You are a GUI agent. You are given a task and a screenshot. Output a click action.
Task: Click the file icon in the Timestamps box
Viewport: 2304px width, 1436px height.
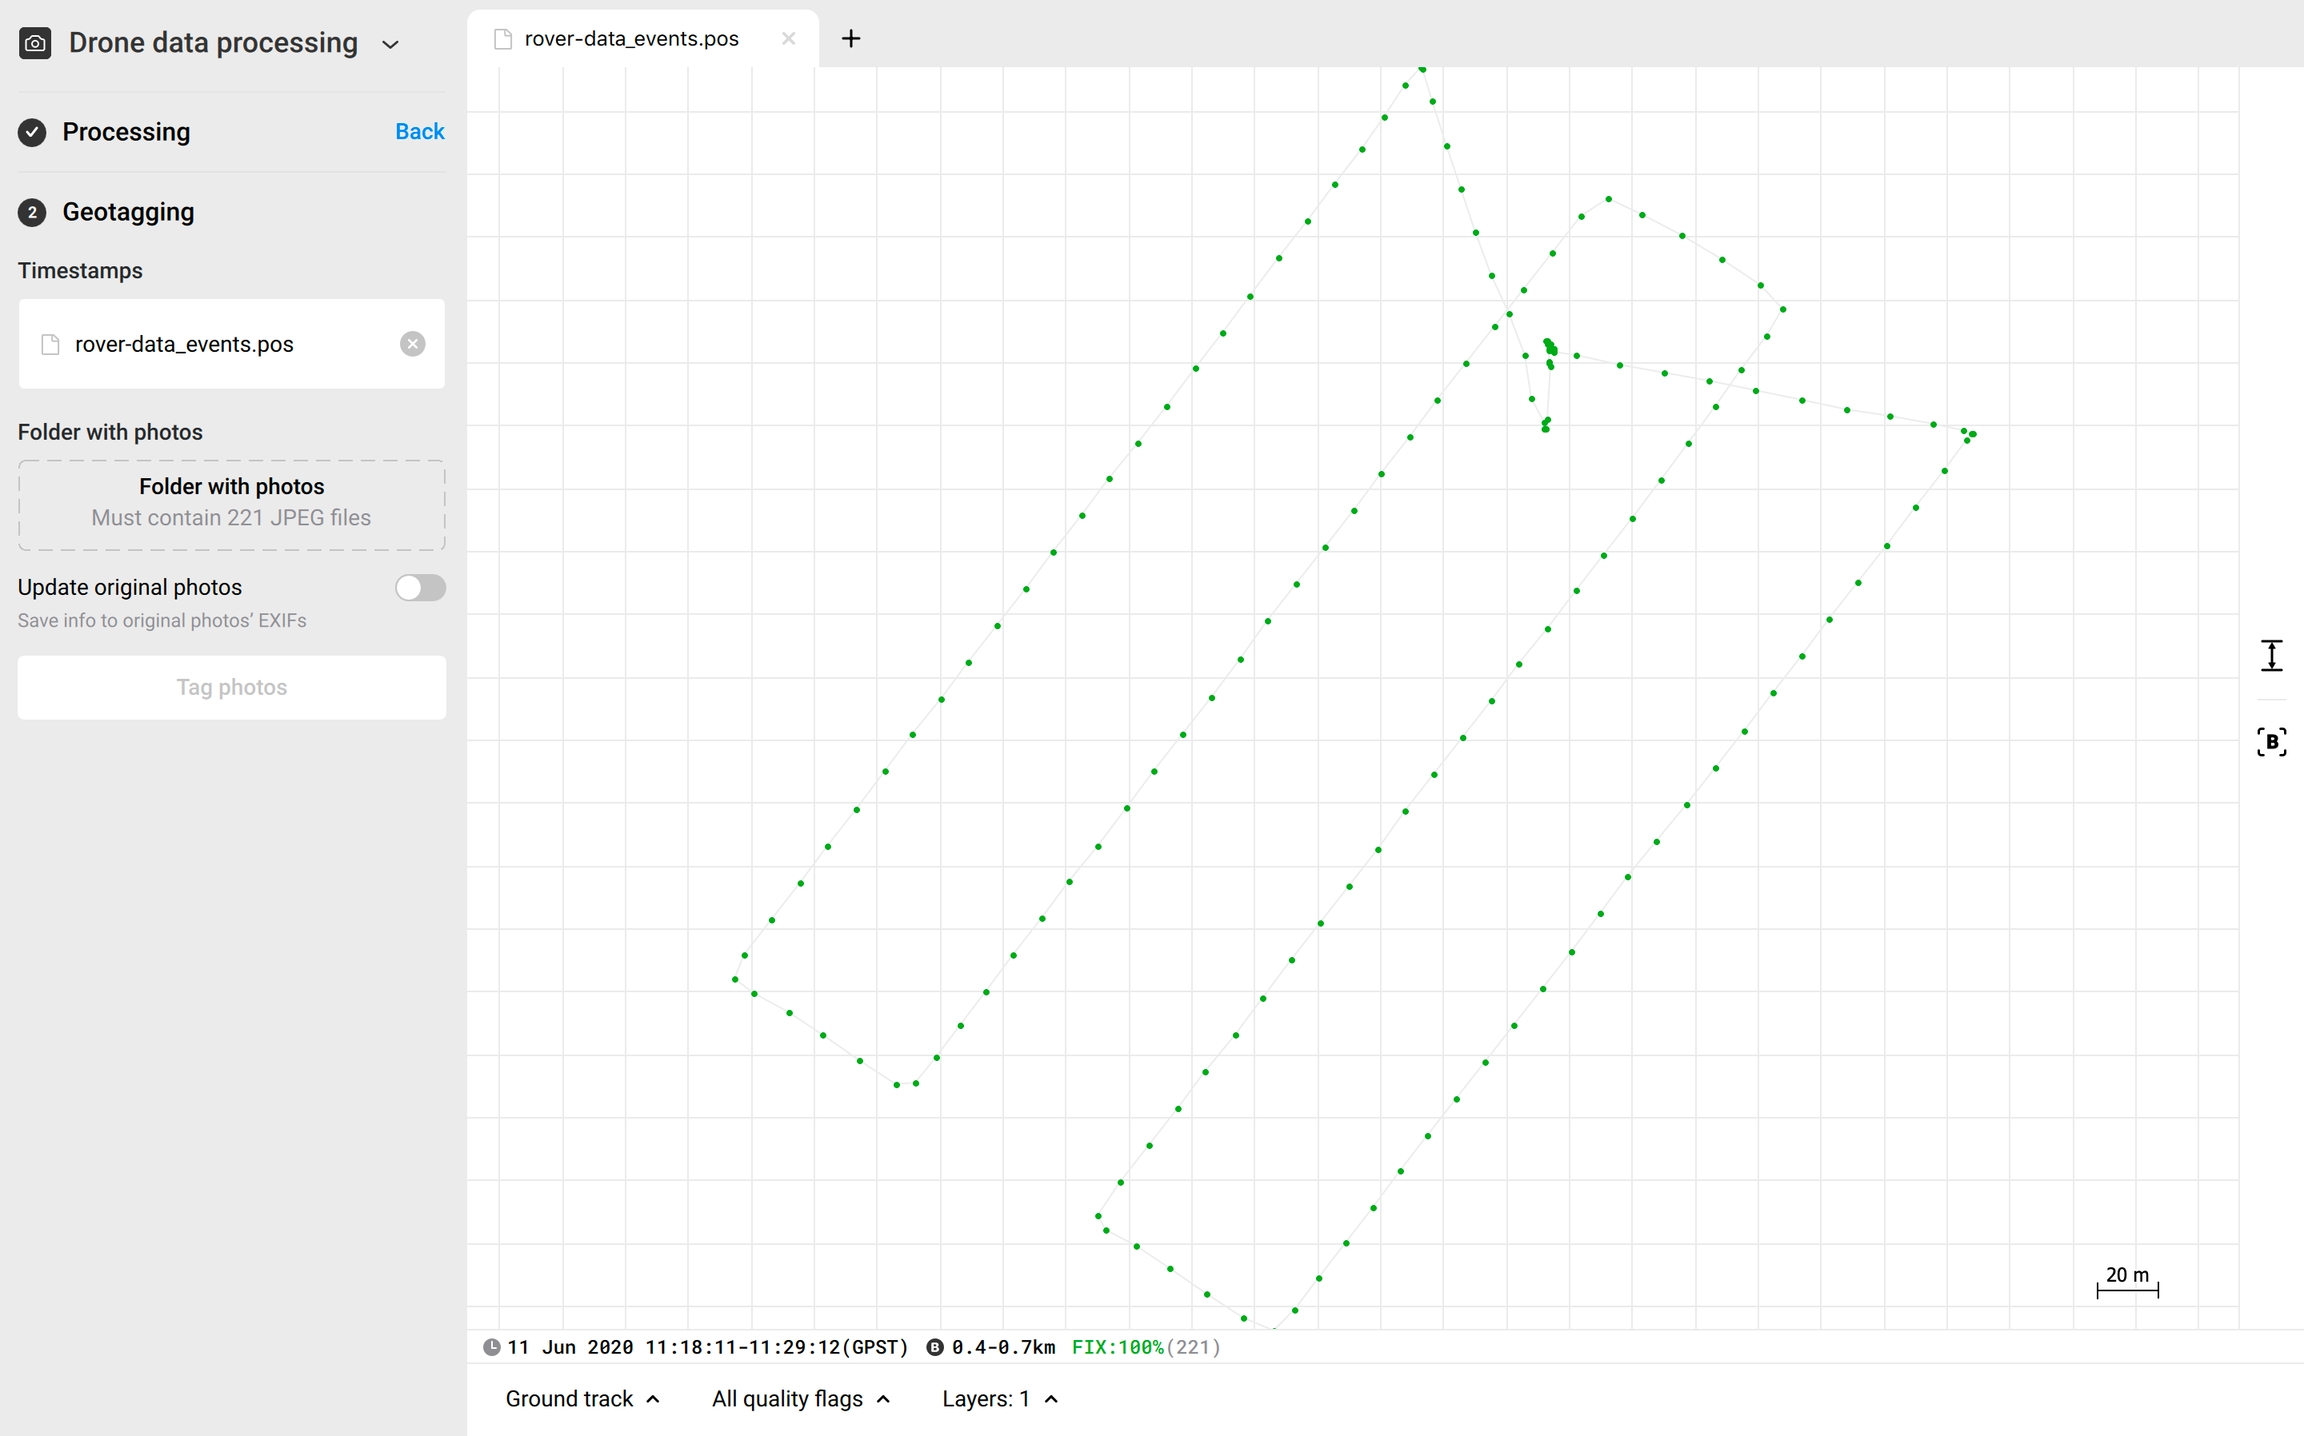50,345
